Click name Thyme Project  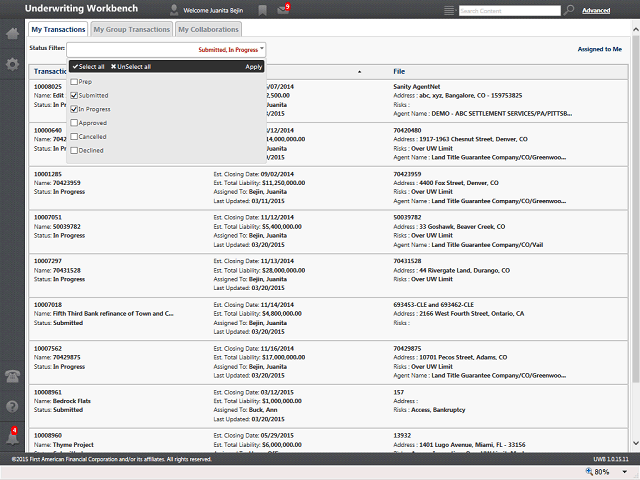pos(73,445)
